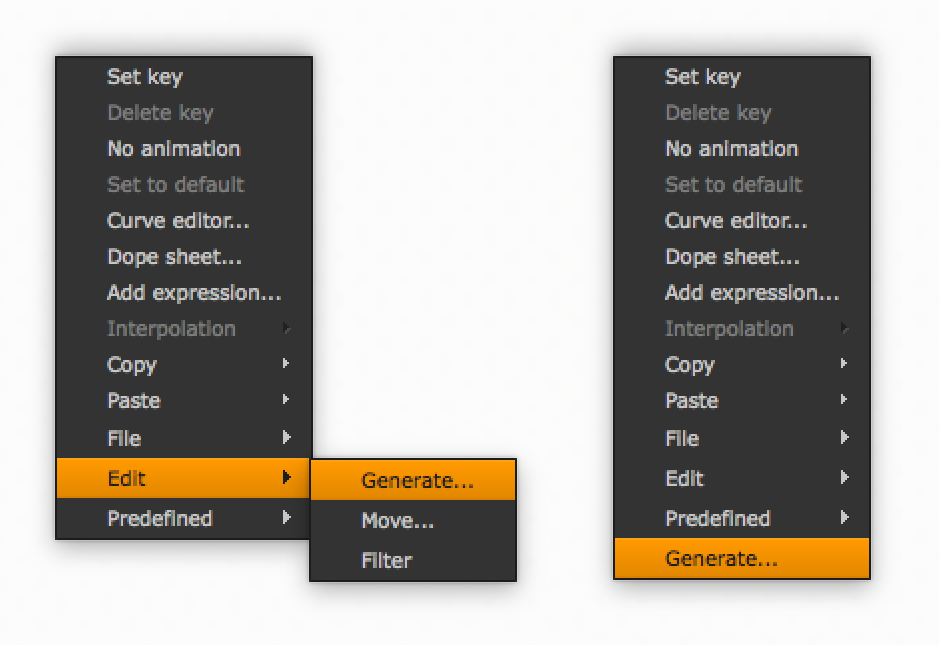Choose No animation from the right menu

(731, 148)
